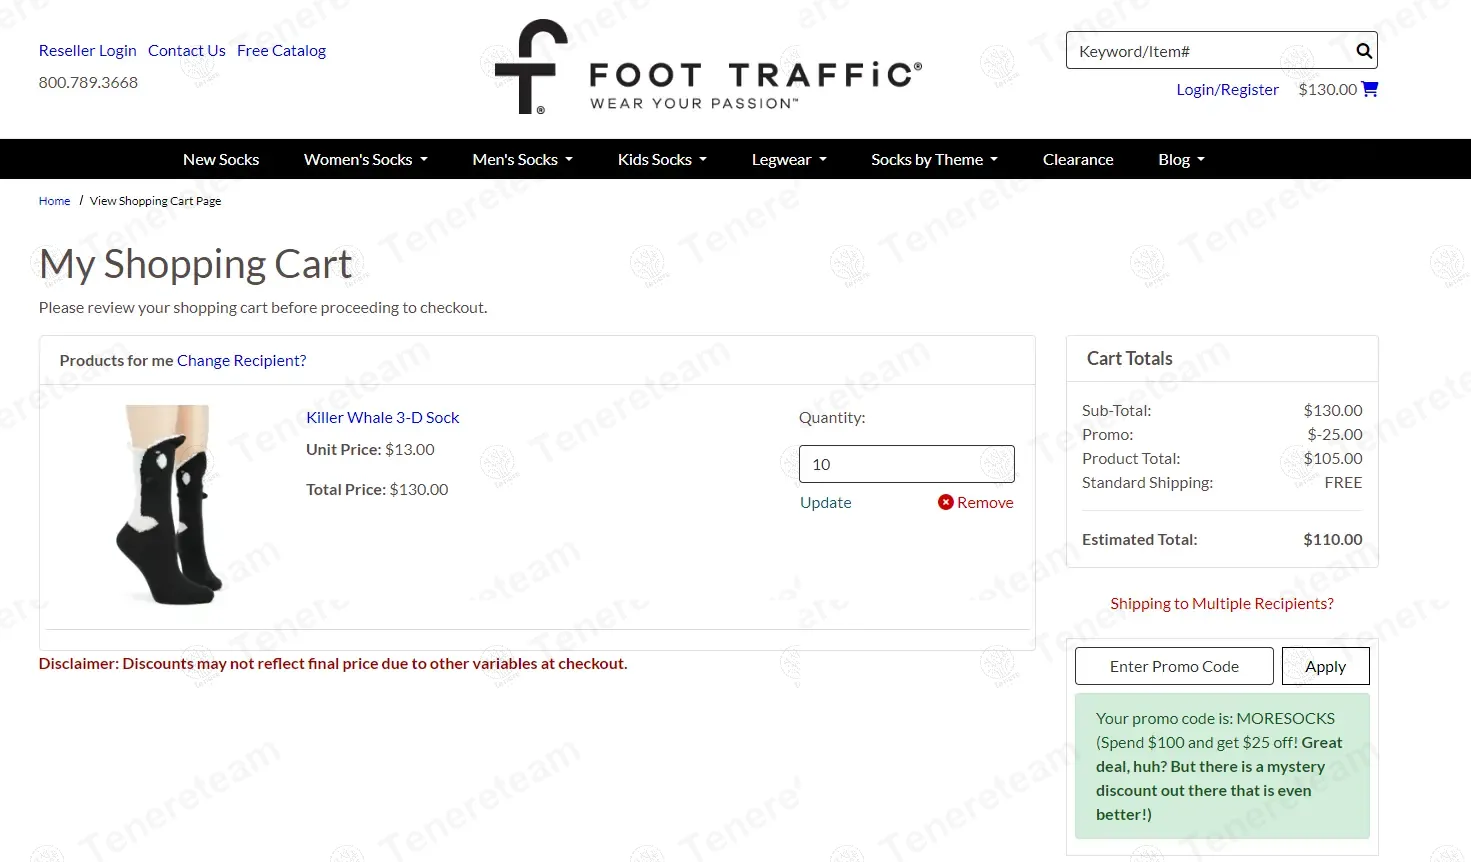Focus the Enter Promo Code field
This screenshot has width=1471, height=862.
pyautogui.click(x=1174, y=666)
